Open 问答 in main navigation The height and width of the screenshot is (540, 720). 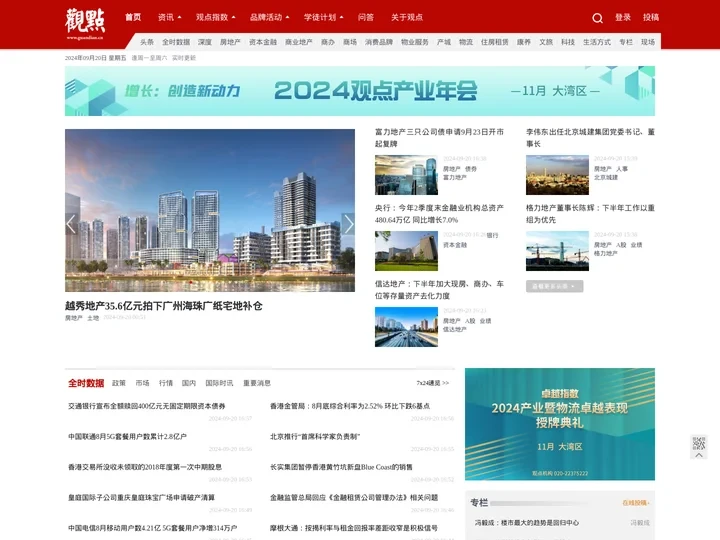pyautogui.click(x=366, y=17)
